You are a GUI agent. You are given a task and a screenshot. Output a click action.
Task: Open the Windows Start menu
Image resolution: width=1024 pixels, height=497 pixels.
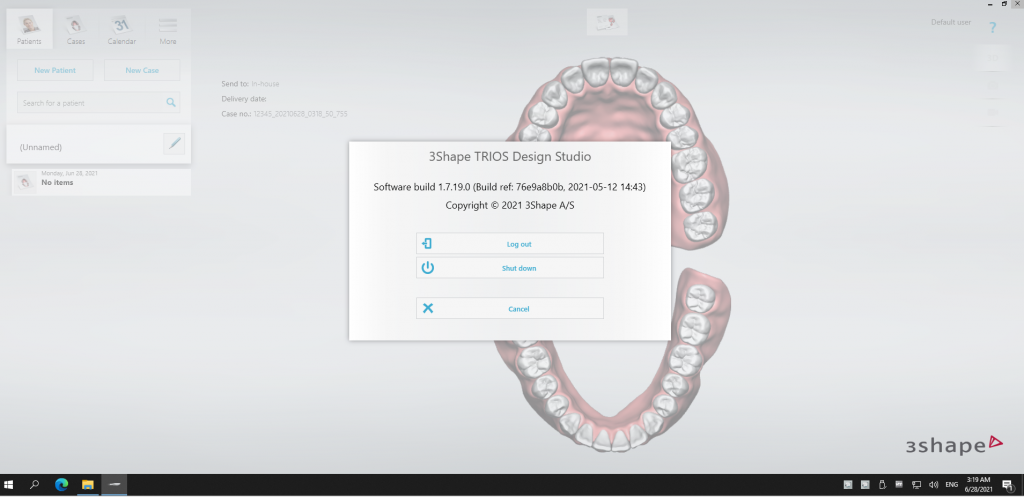9,485
